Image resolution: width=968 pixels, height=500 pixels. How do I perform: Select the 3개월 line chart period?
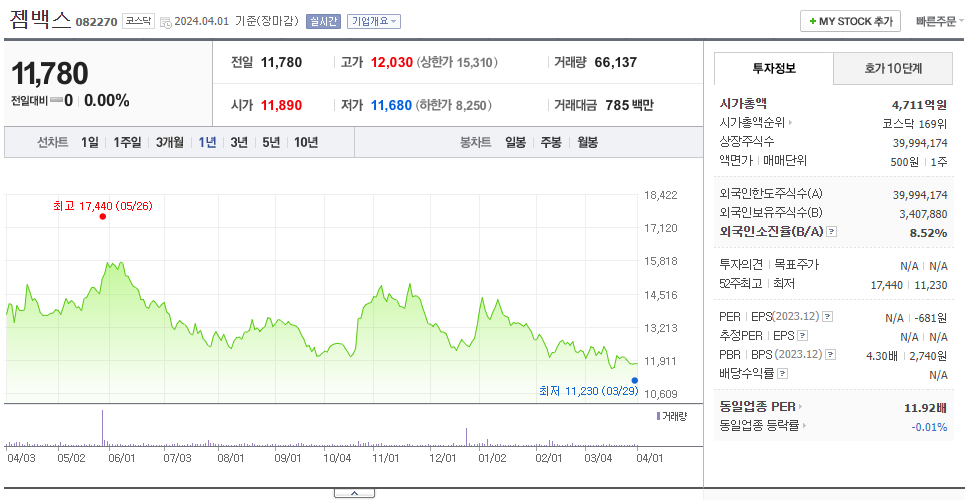point(170,143)
